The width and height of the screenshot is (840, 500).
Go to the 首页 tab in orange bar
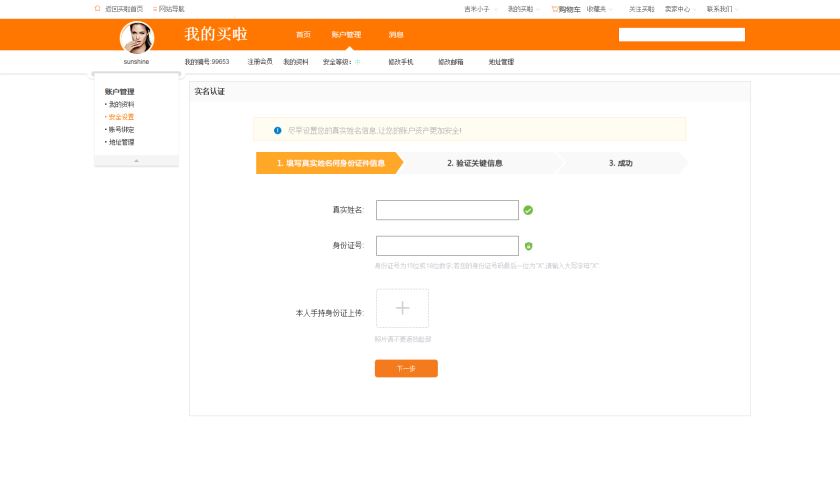(303, 35)
